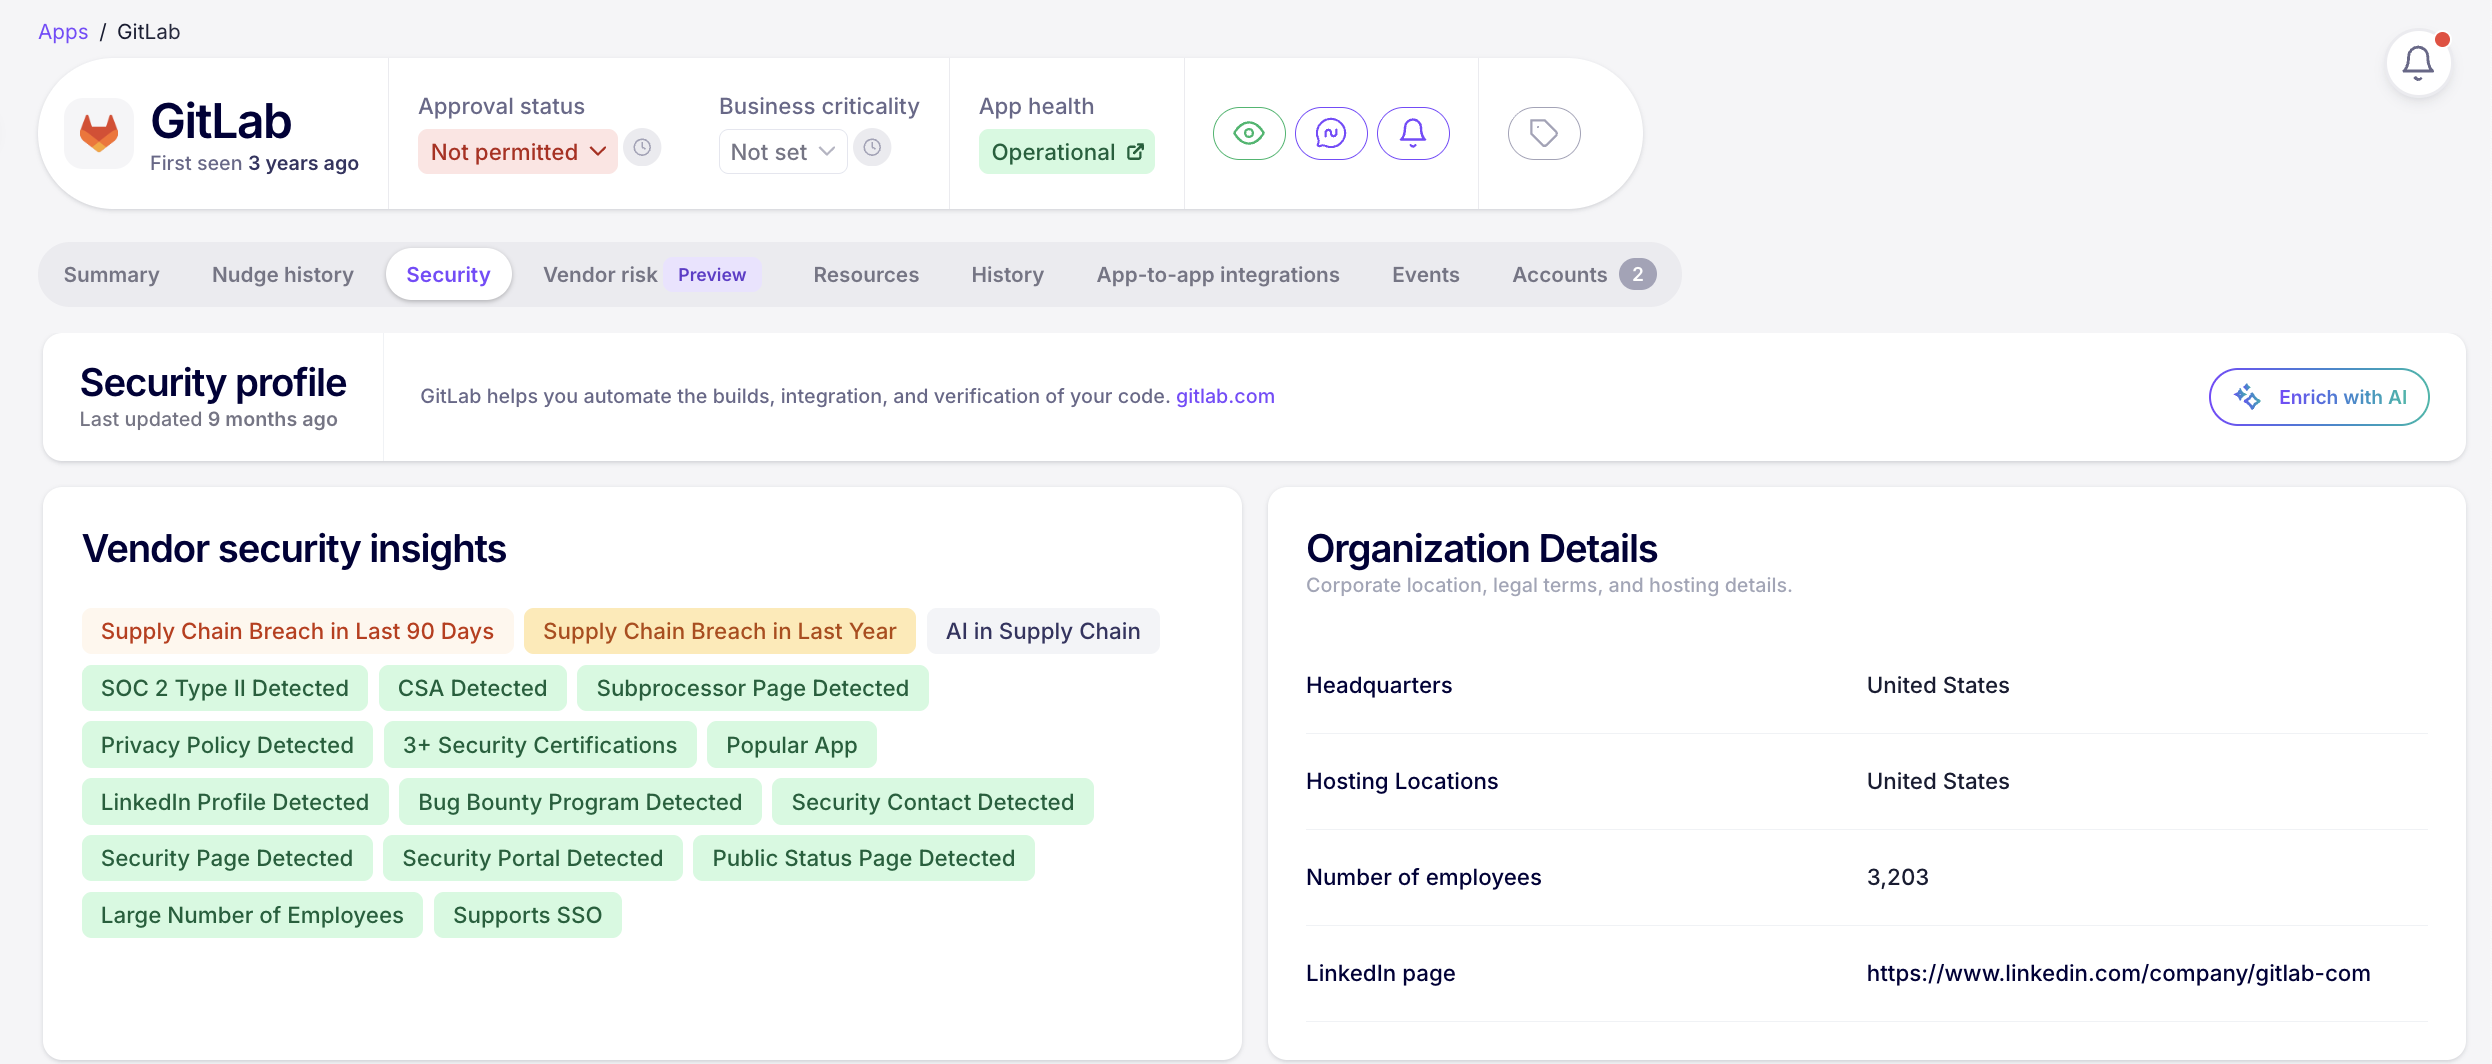Open the nudge message icon button
Image resolution: width=2492 pixels, height=1064 pixels.
(x=1331, y=133)
